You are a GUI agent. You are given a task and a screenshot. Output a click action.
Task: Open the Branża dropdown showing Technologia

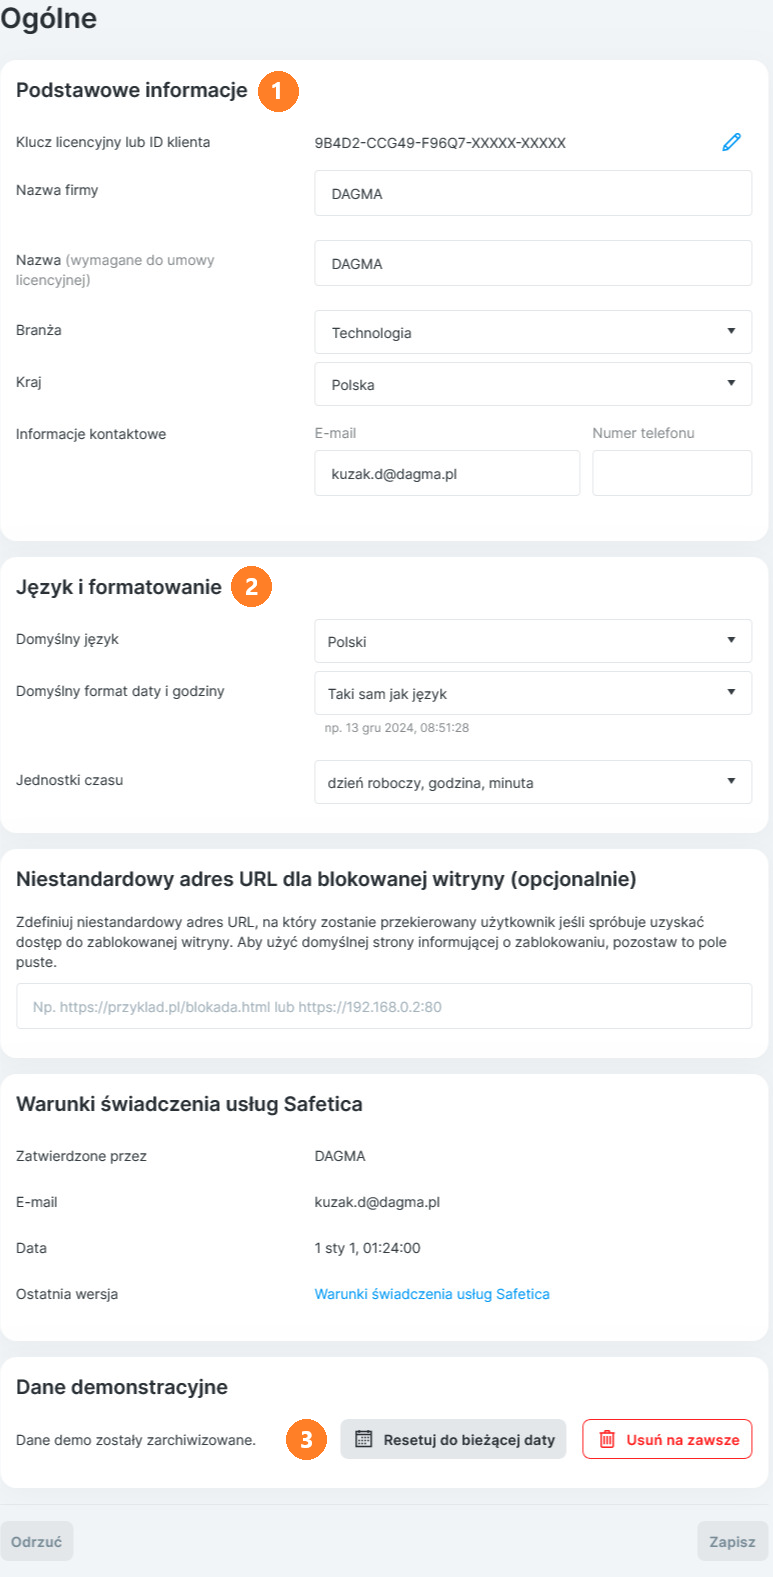533,332
